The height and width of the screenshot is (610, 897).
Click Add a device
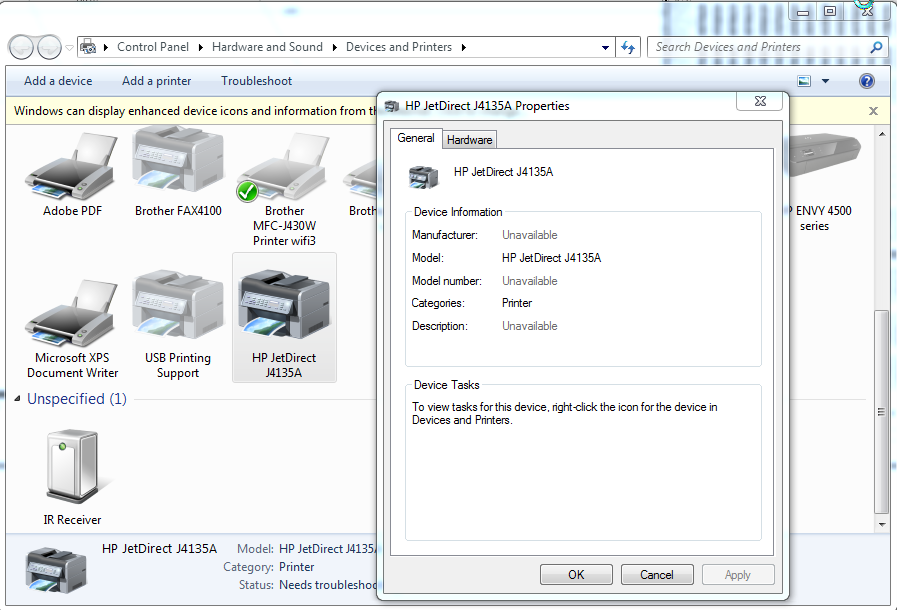(58, 81)
